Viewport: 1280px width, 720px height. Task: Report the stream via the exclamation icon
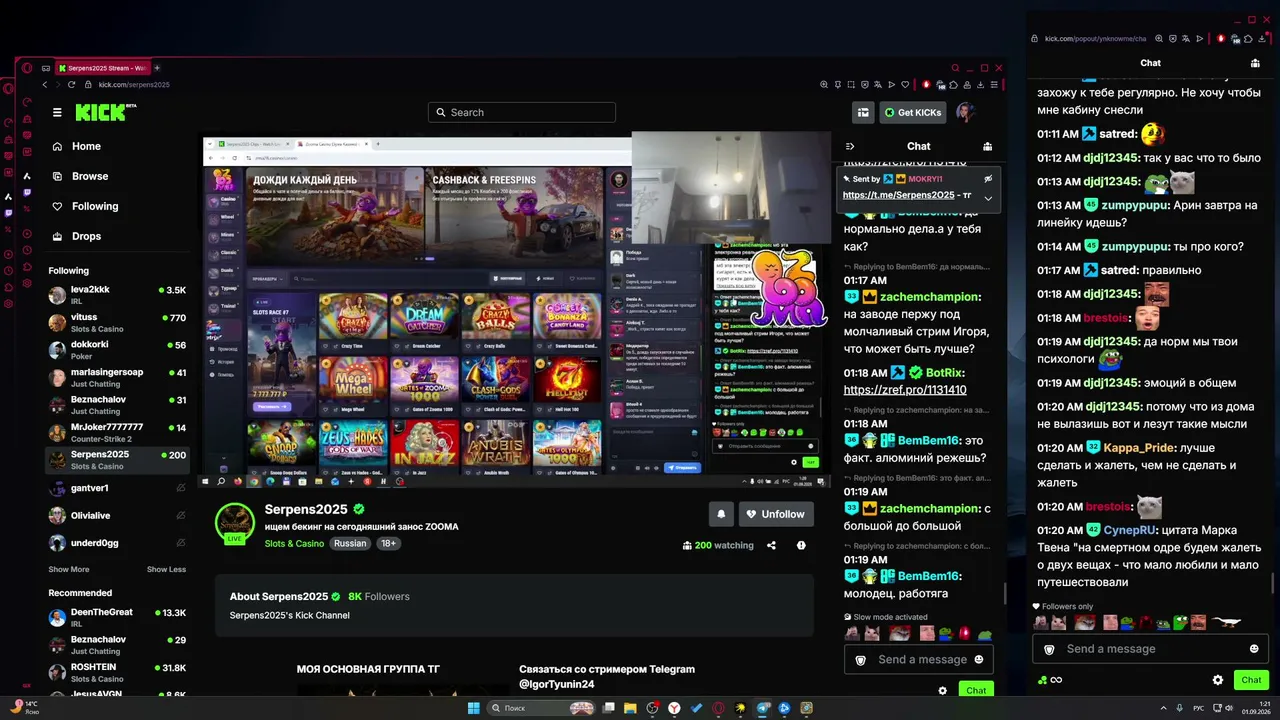[801, 545]
